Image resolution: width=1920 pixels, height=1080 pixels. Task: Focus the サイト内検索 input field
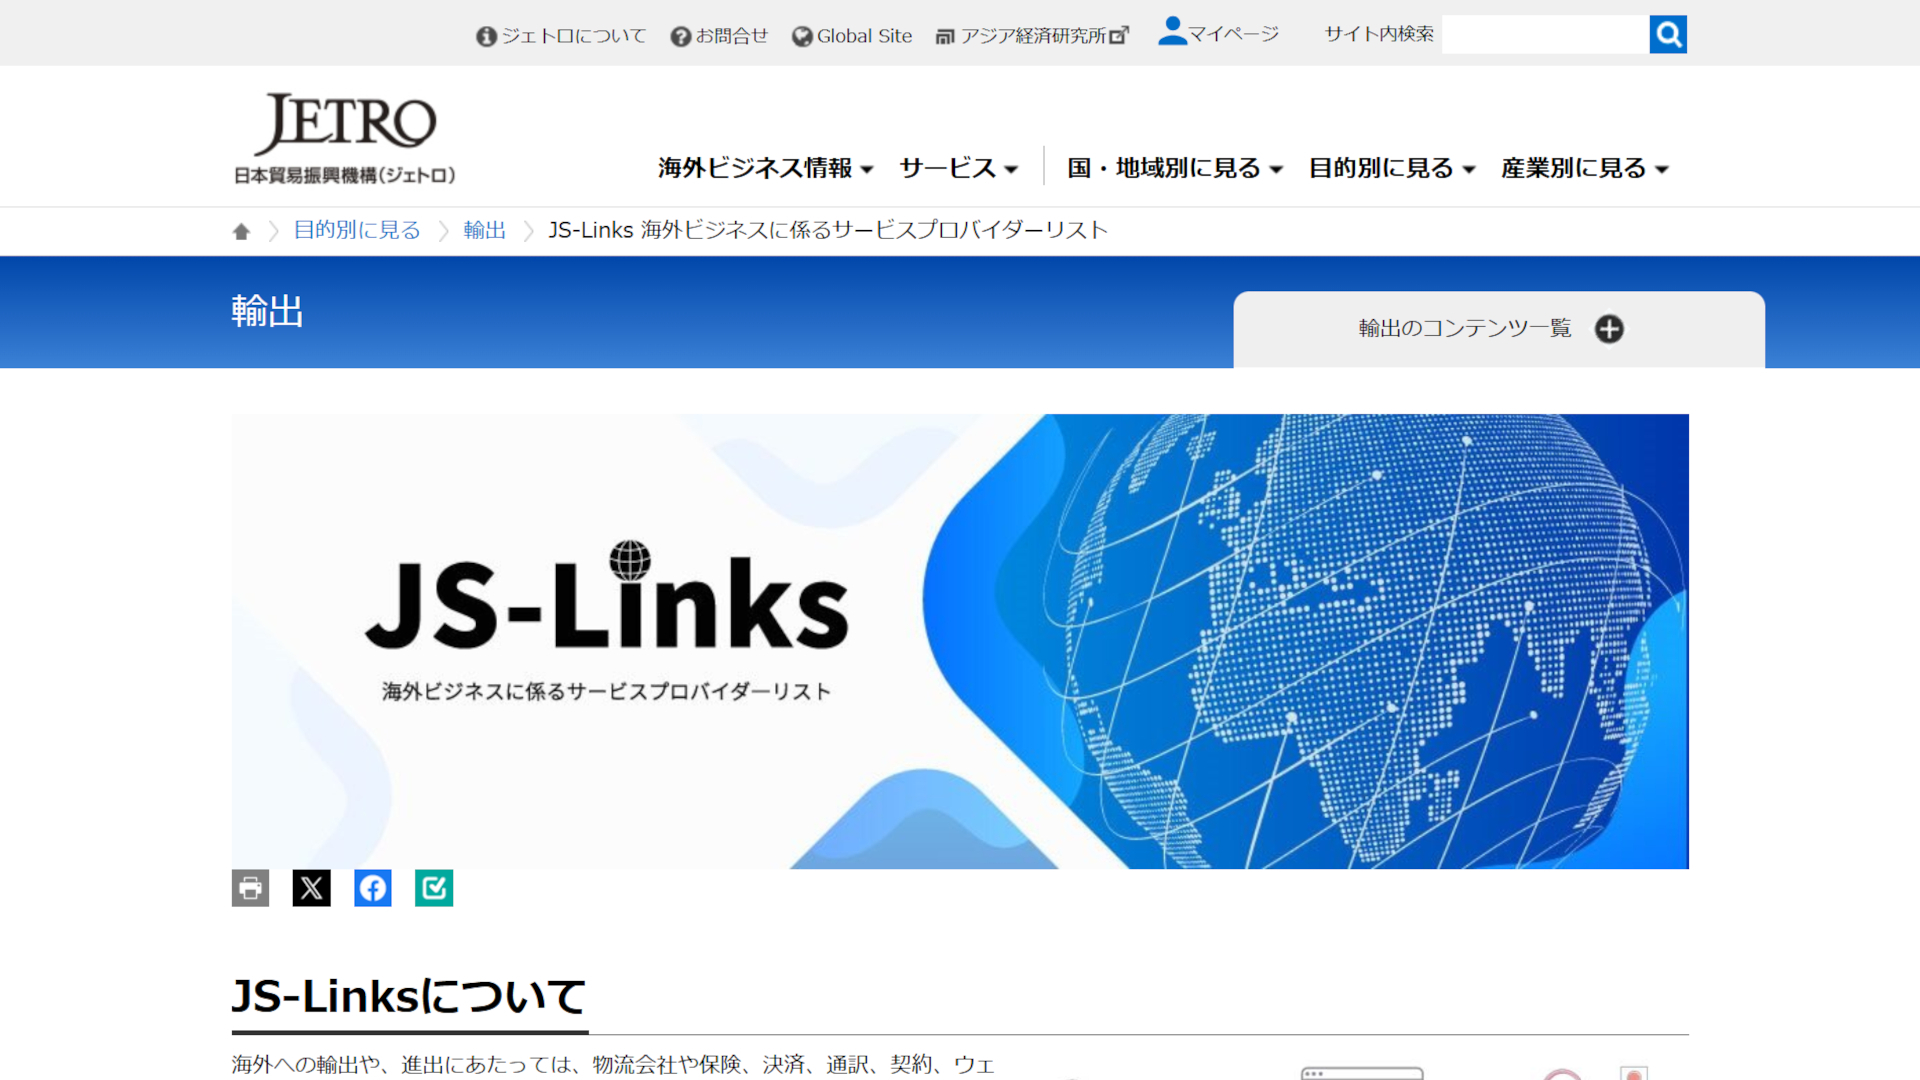1545,35
